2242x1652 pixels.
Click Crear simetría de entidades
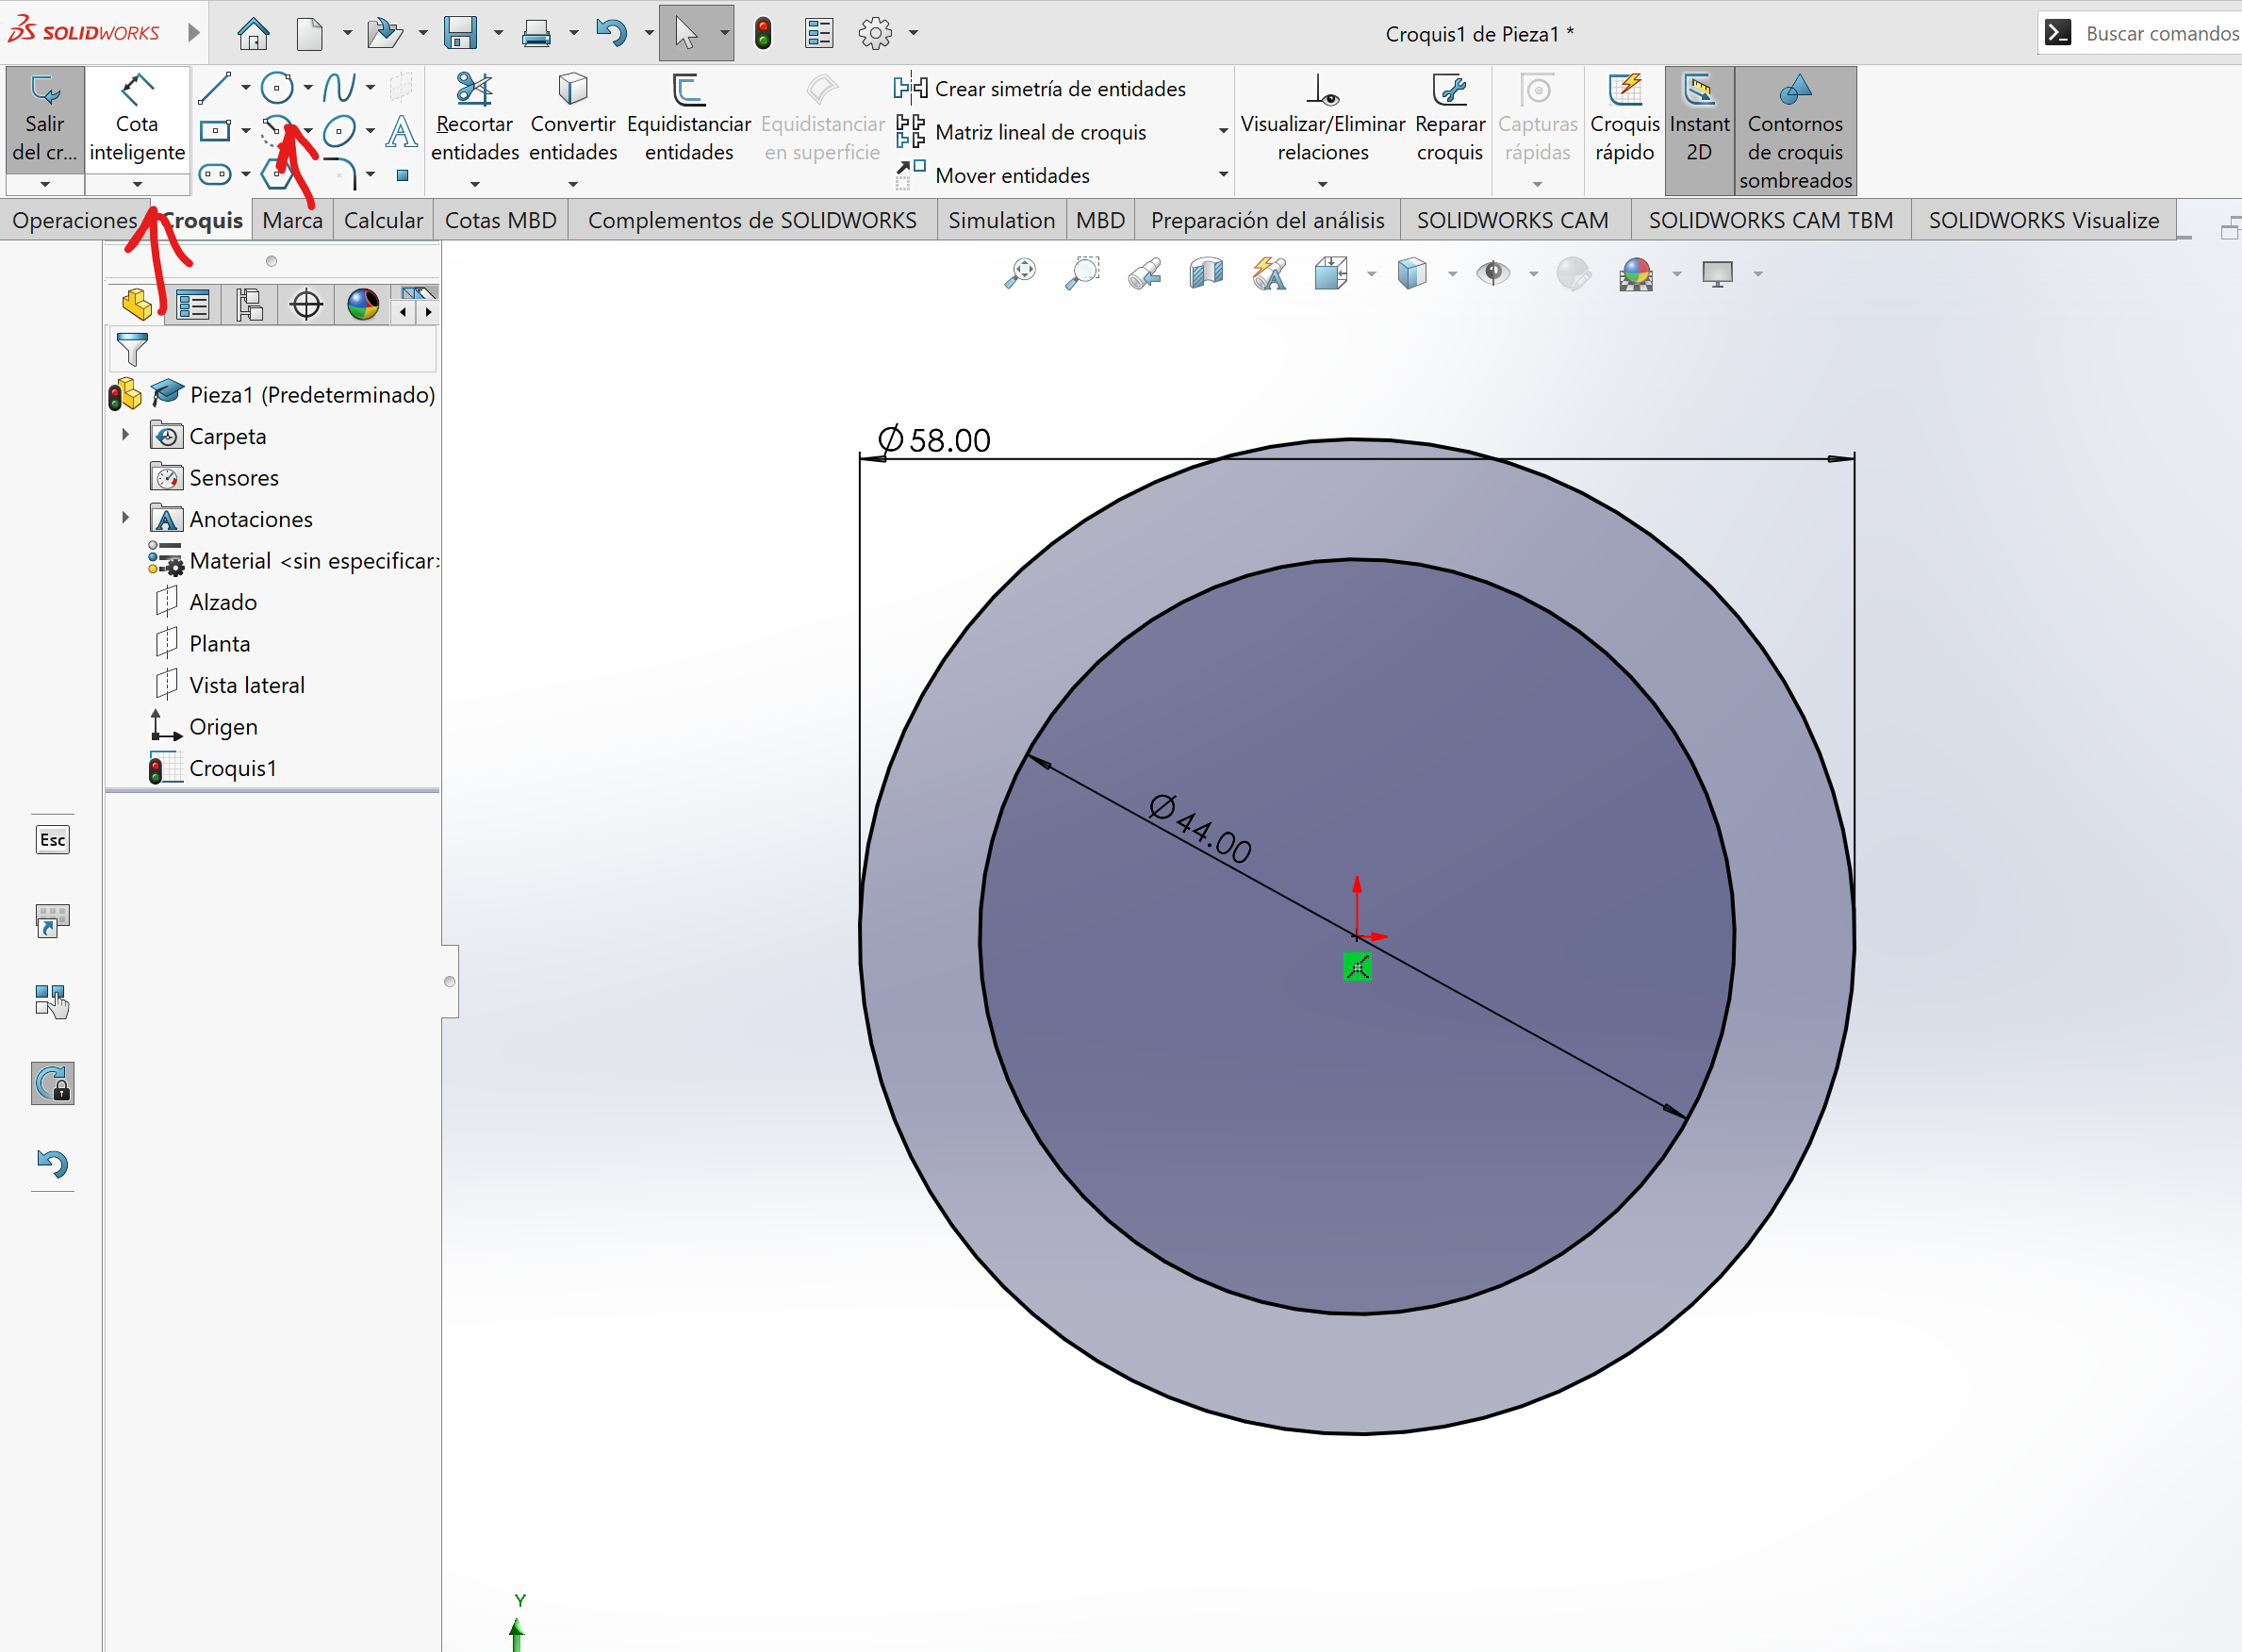(1040, 88)
